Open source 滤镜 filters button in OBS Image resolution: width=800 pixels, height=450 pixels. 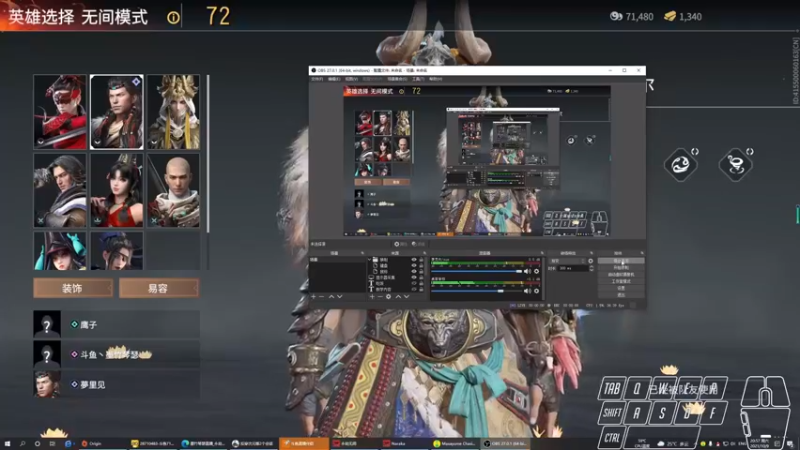(x=418, y=244)
